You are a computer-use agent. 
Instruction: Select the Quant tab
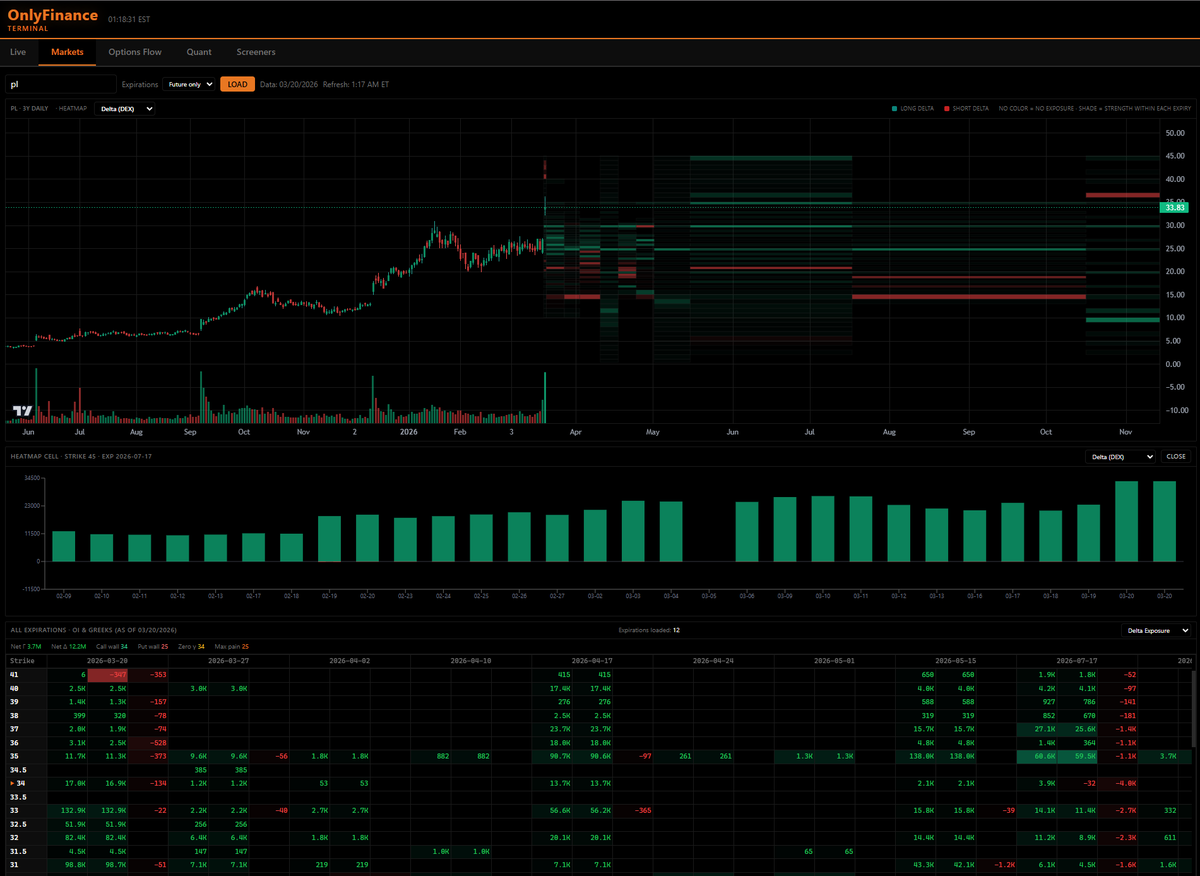pos(199,52)
